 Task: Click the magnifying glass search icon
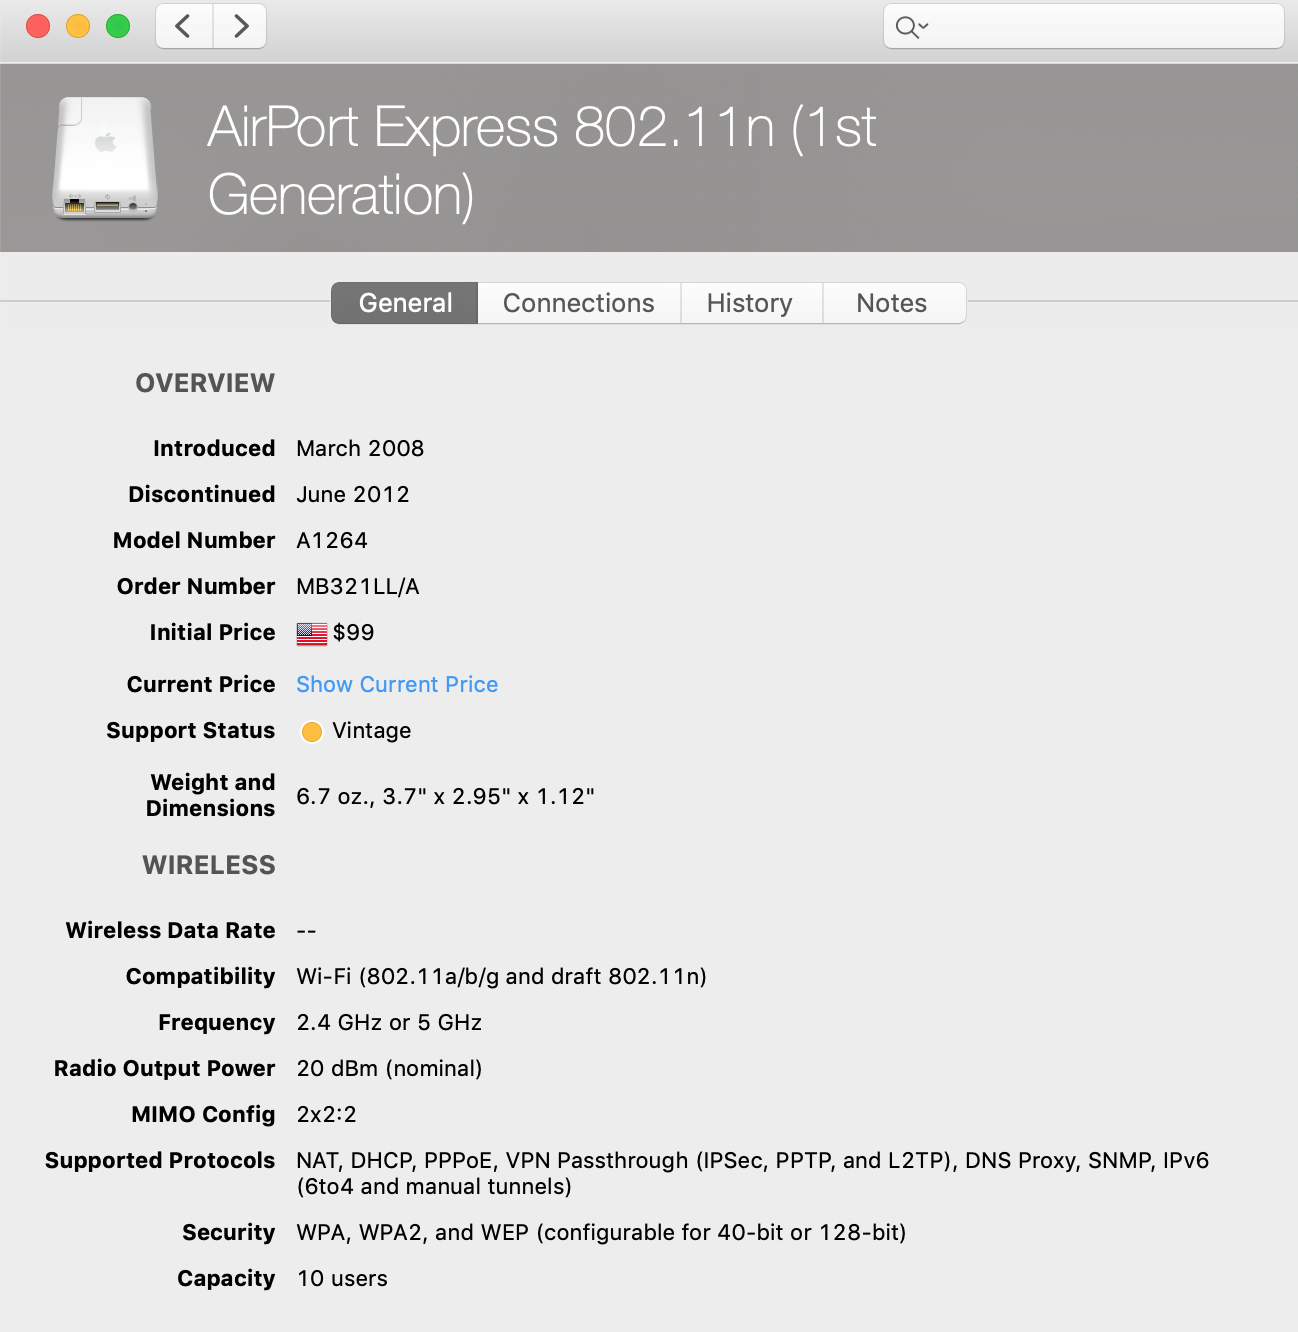(x=908, y=27)
